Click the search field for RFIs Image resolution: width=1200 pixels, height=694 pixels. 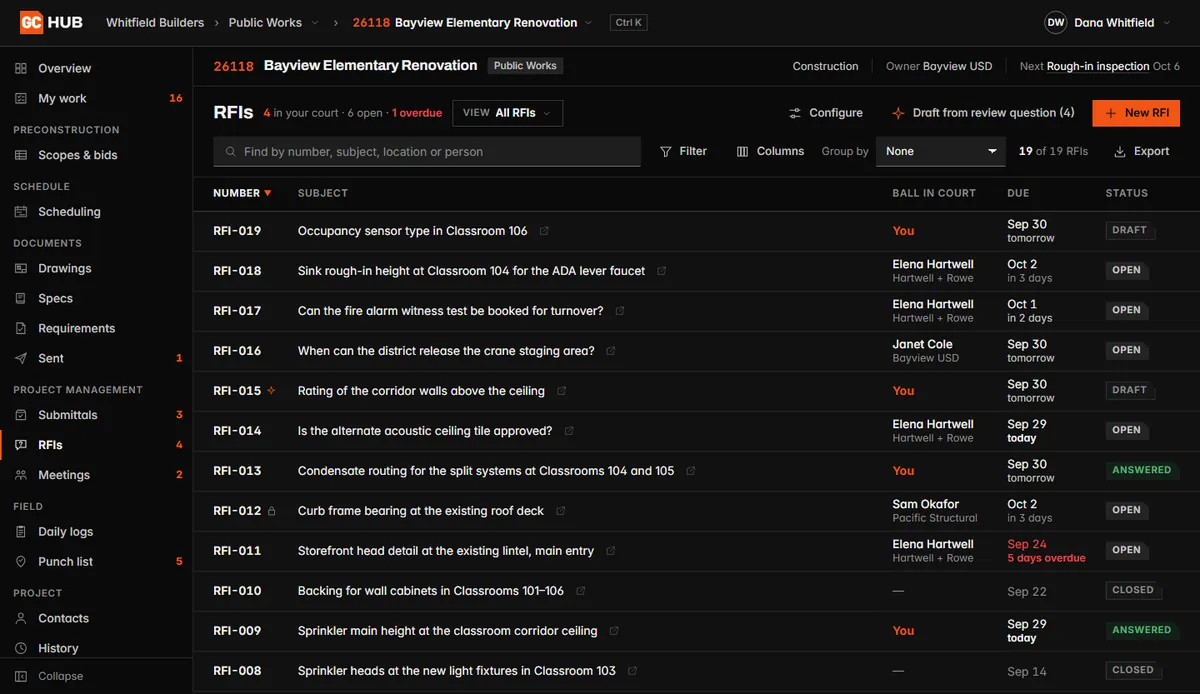click(427, 152)
